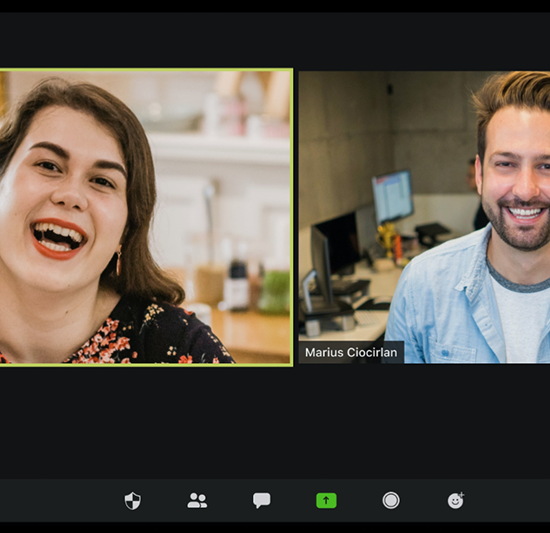The width and height of the screenshot is (550, 533).
Task: Open the Reactions smiley icon
Action: [x=456, y=500]
